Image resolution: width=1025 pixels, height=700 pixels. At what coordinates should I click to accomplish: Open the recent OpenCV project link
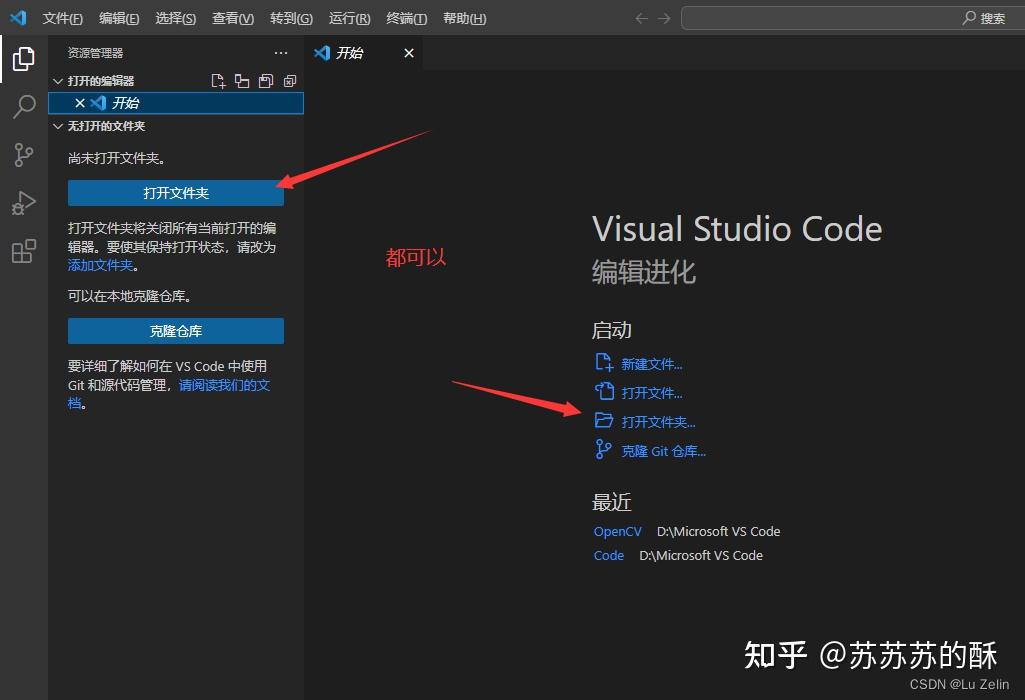(617, 531)
